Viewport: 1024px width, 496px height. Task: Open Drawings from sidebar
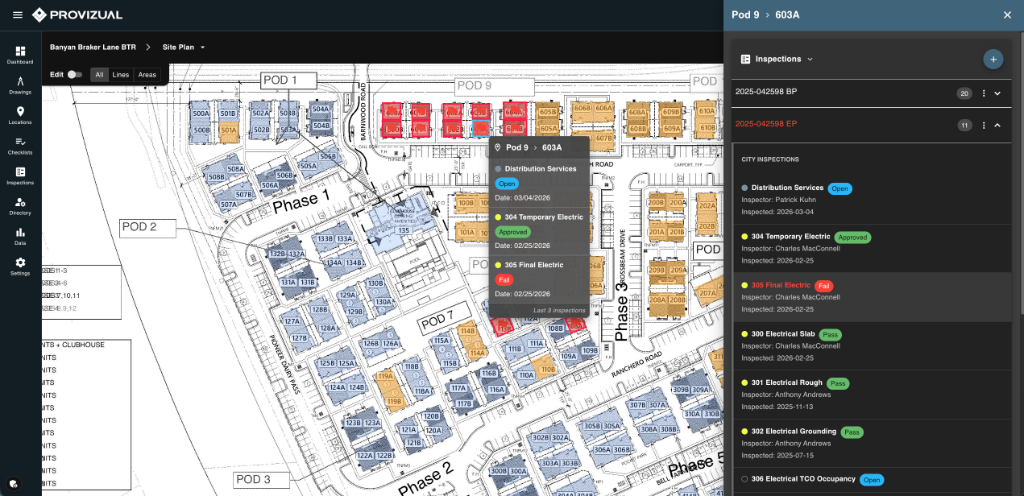[20, 85]
